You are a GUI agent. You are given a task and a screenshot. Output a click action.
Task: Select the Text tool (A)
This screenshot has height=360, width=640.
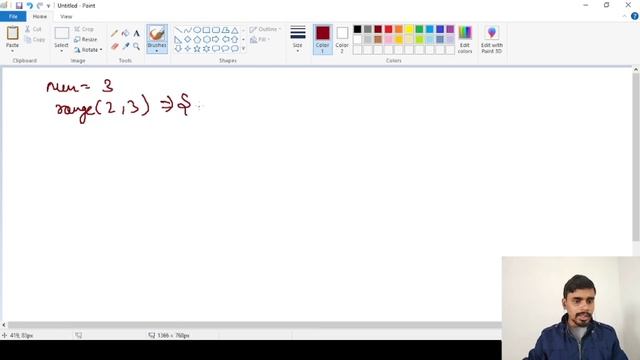coord(136,33)
